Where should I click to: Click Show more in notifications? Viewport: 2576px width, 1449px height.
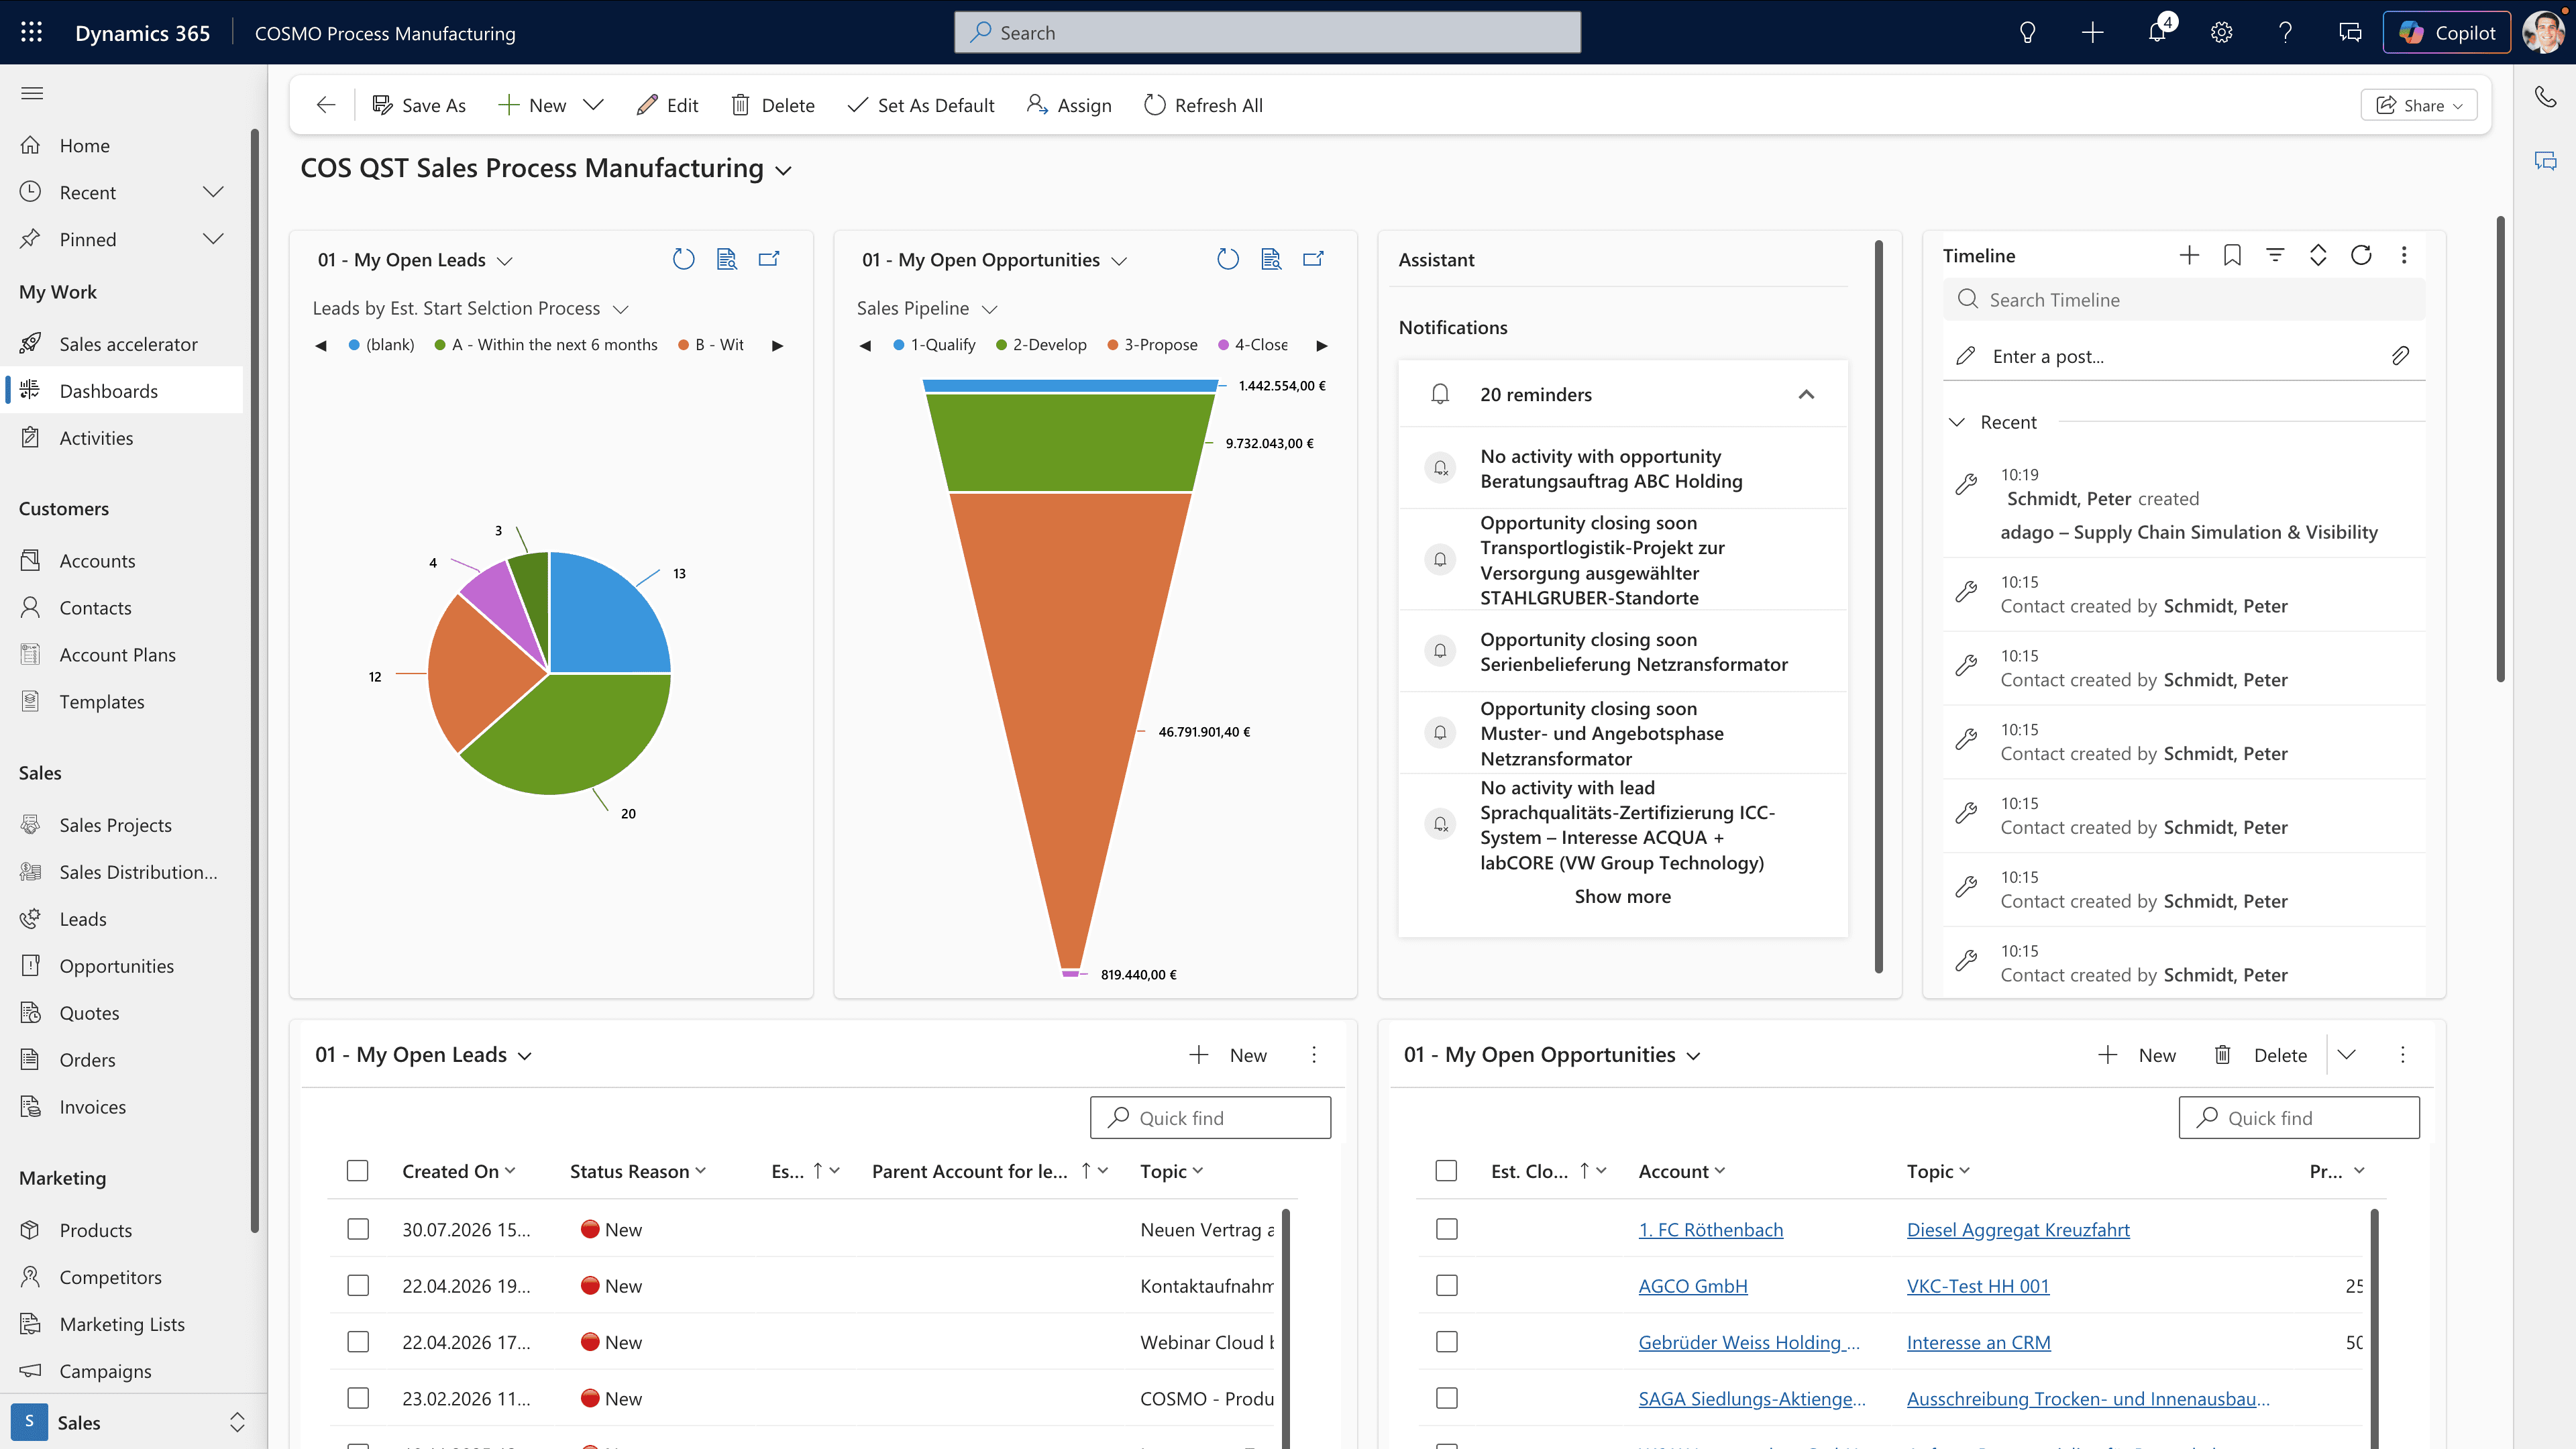click(1622, 896)
